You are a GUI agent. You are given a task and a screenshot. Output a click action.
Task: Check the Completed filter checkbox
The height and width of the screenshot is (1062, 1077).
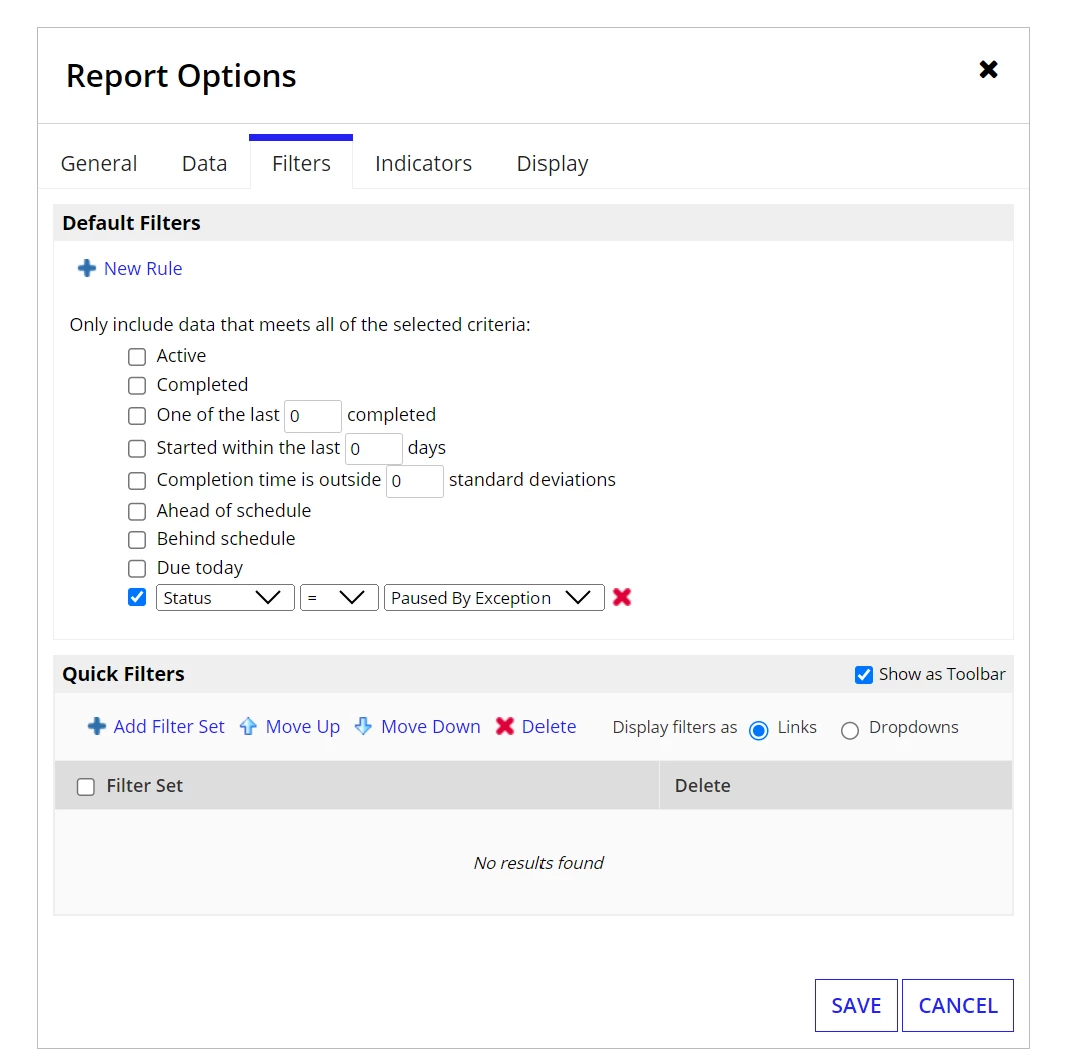[x=137, y=385]
